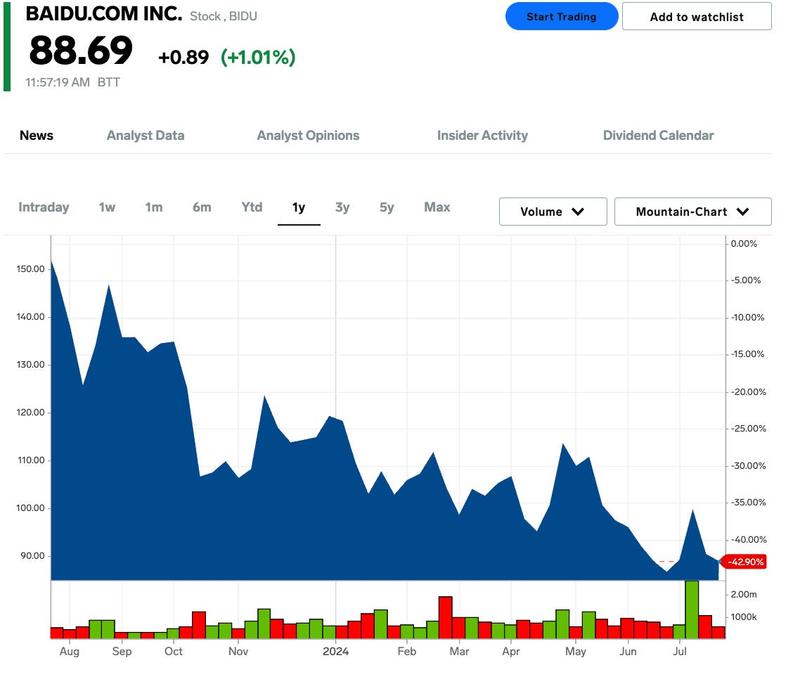Screen dimensions: 800x679
Task: Click the +0.89 price change value
Action: 184,57
